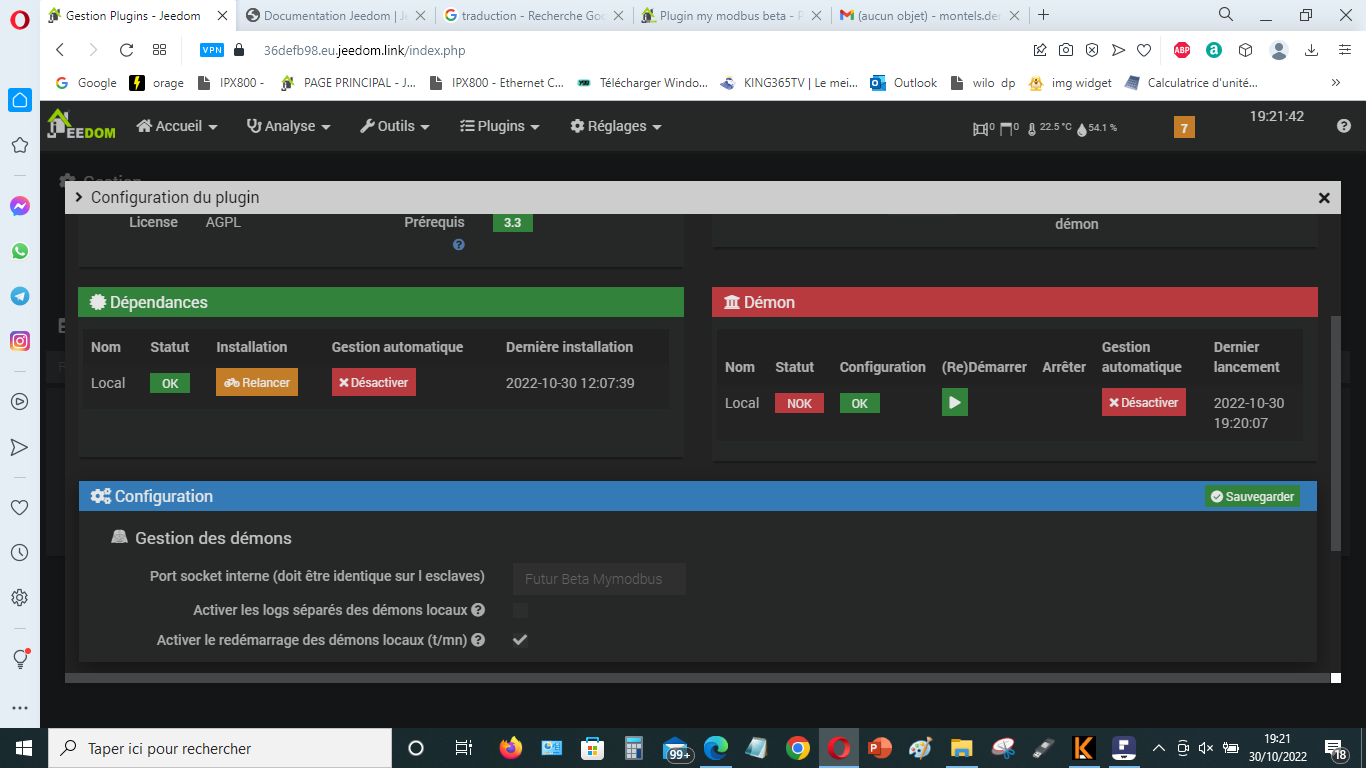Open Instagram in Opera sidebar
The image size is (1366, 768).
[x=19, y=341]
